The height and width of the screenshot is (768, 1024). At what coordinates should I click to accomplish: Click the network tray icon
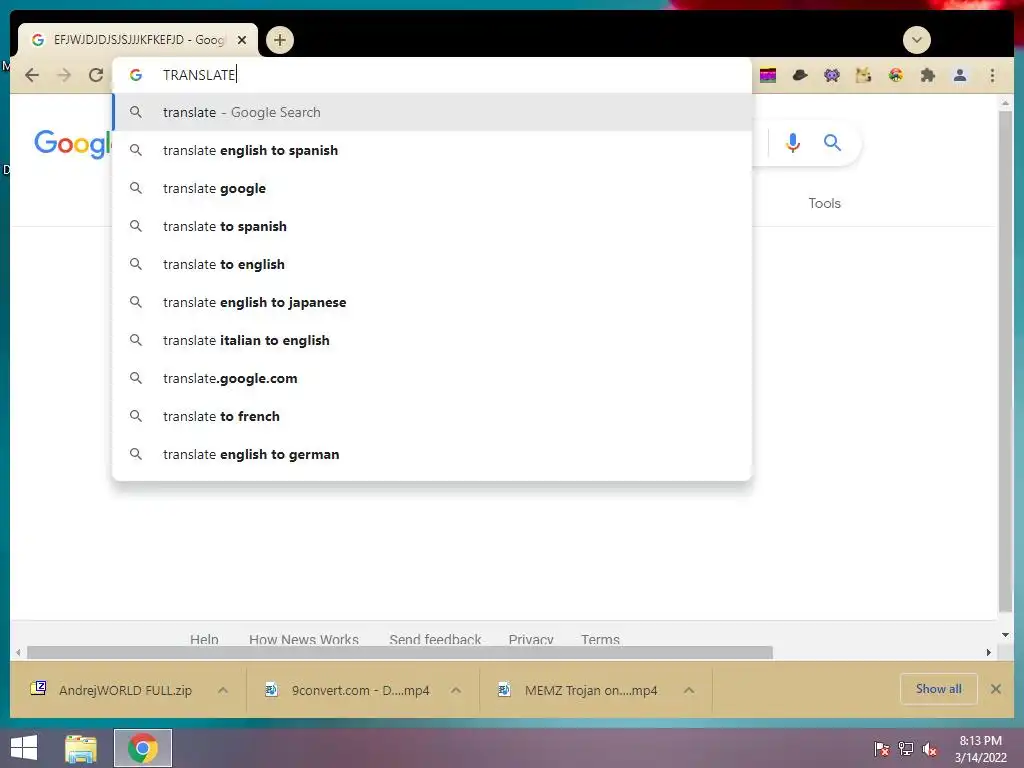906,749
